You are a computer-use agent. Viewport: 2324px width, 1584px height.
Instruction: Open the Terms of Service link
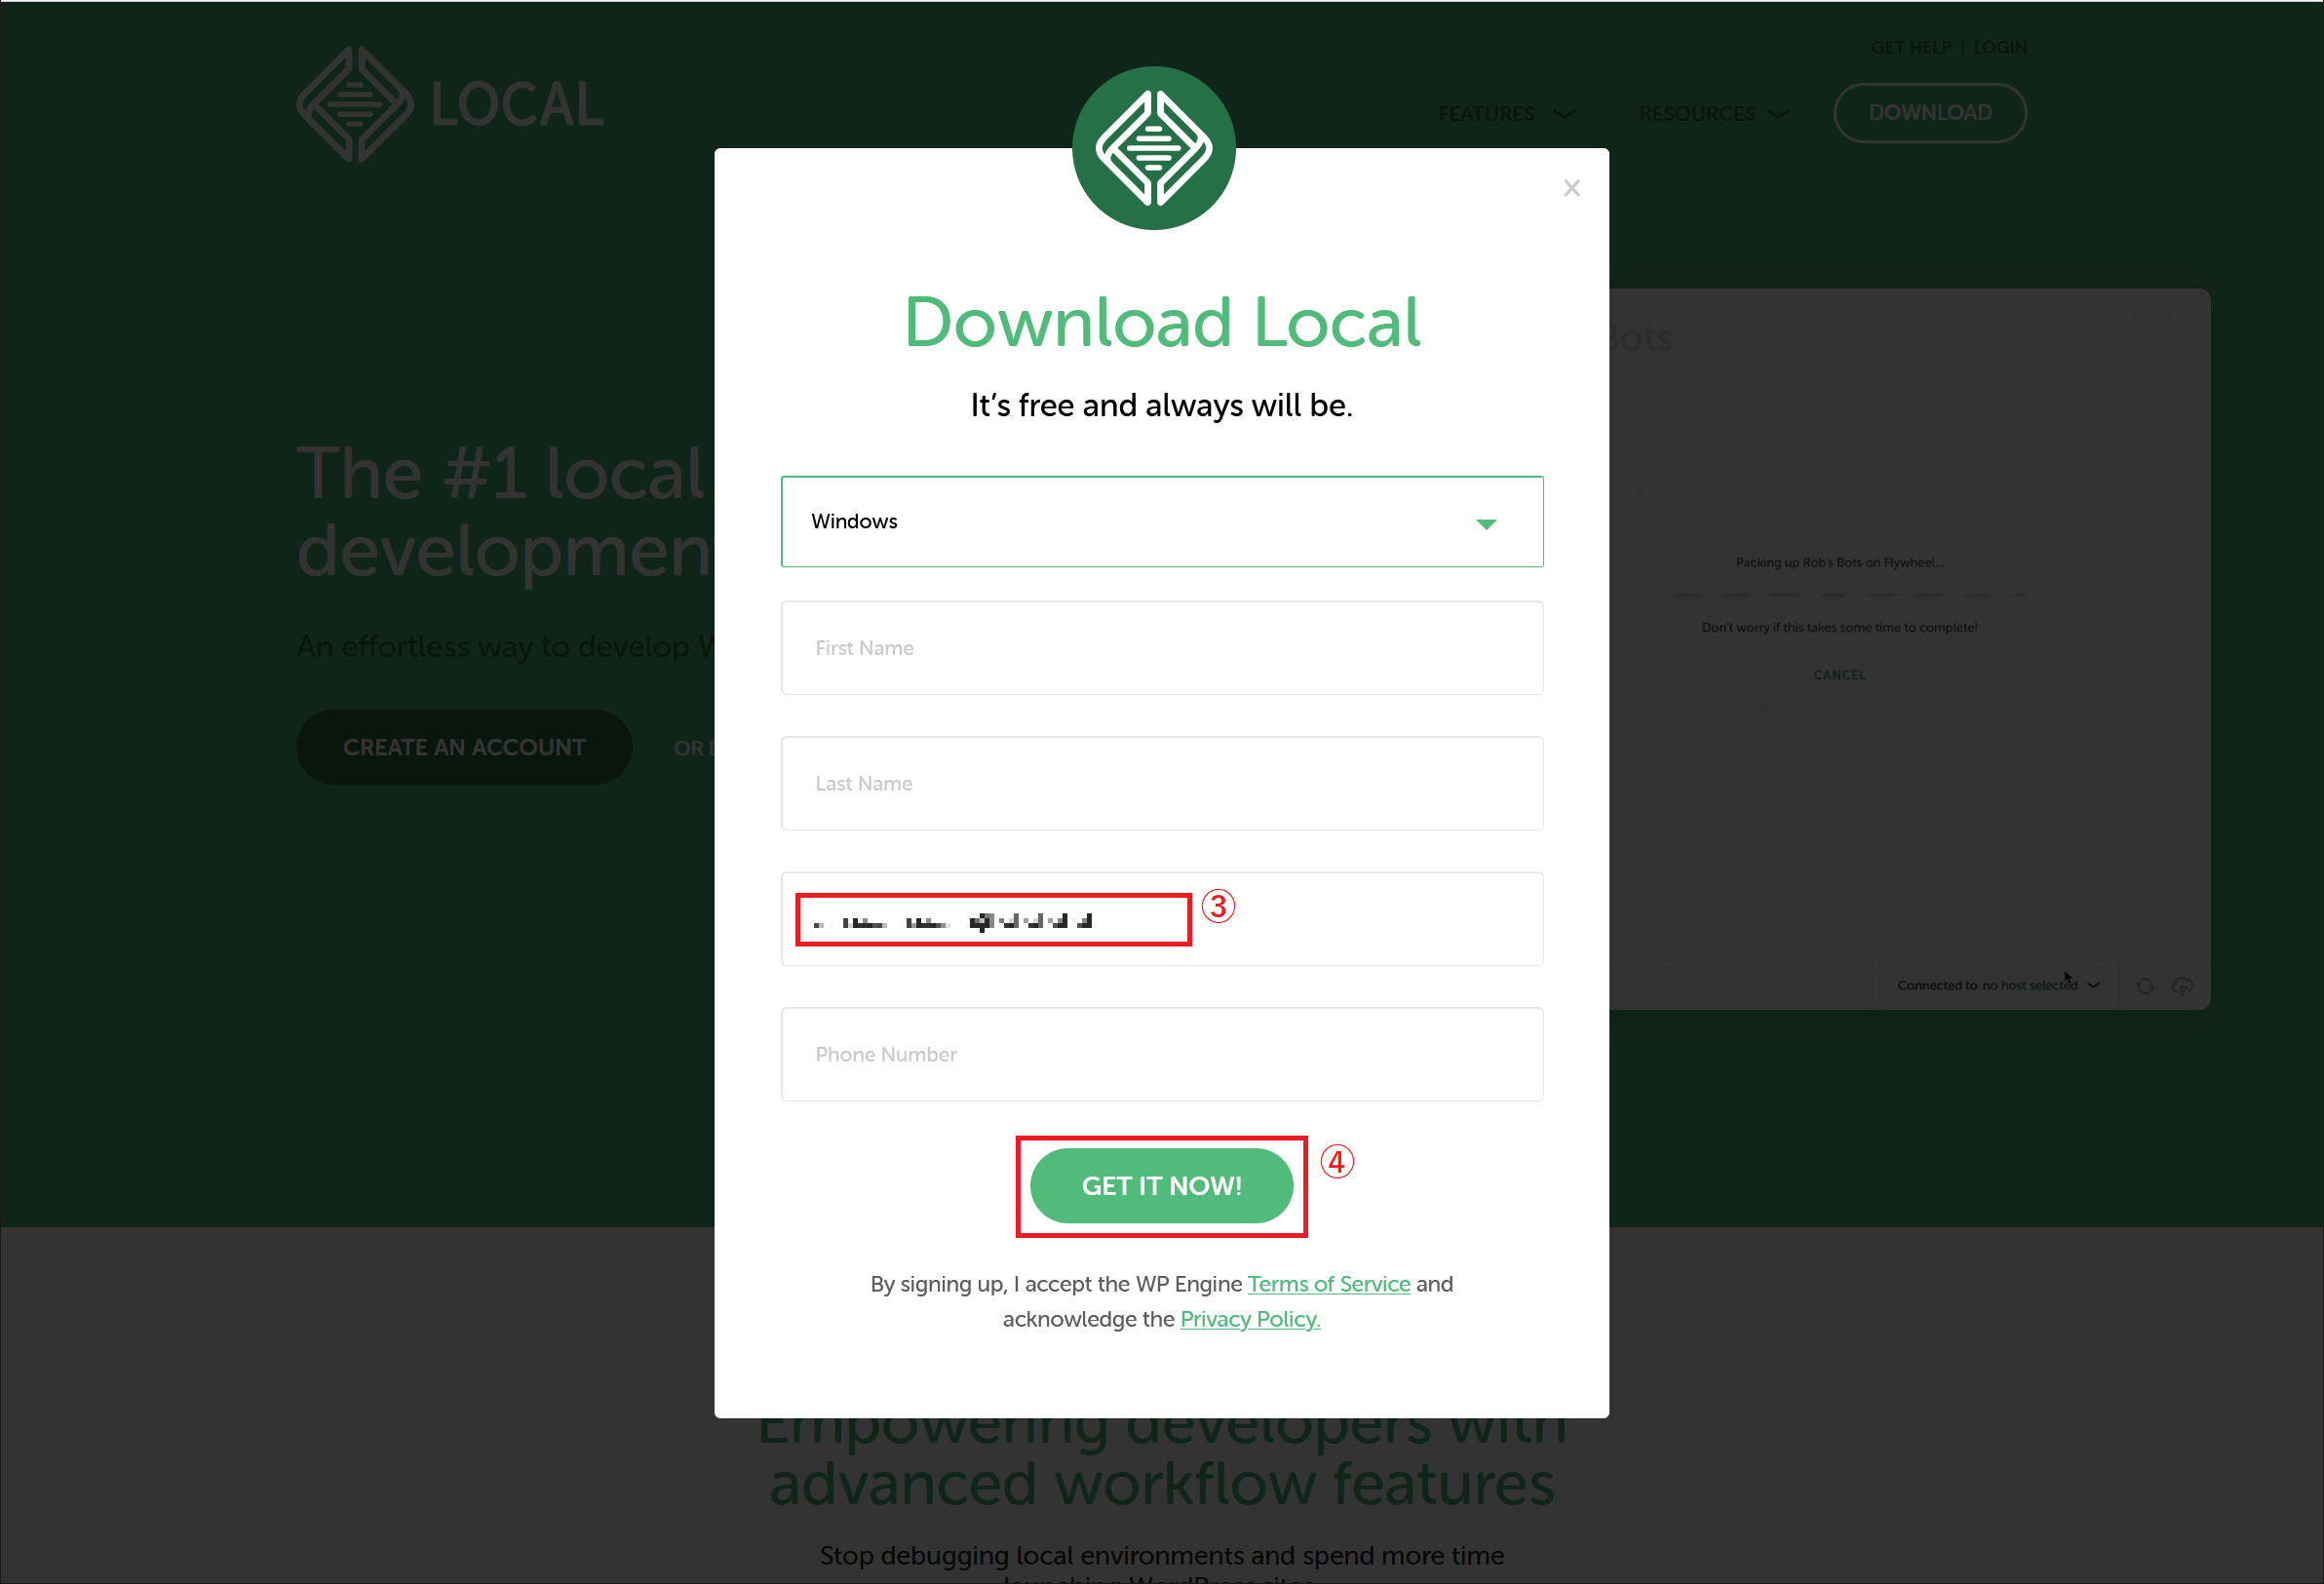[x=1329, y=1284]
